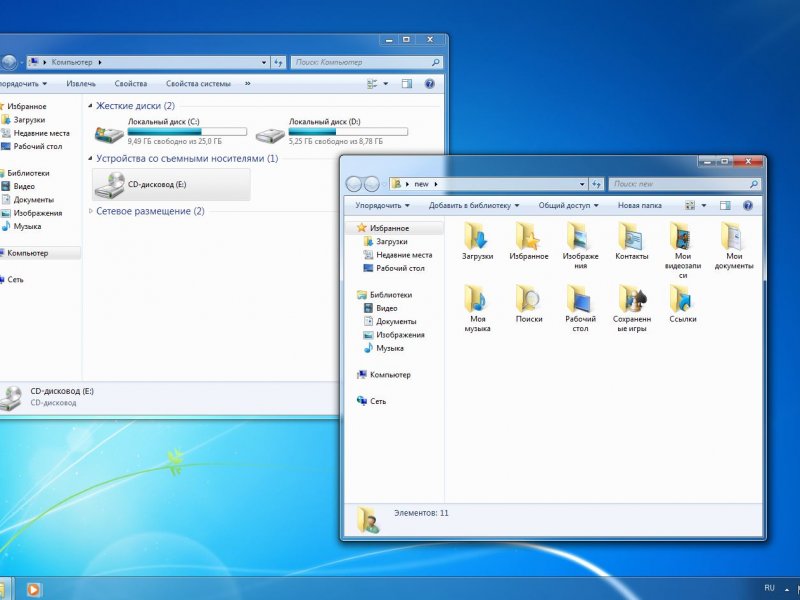Open the Избранное folder in new window content
The height and width of the screenshot is (600, 800).
[x=528, y=236]
